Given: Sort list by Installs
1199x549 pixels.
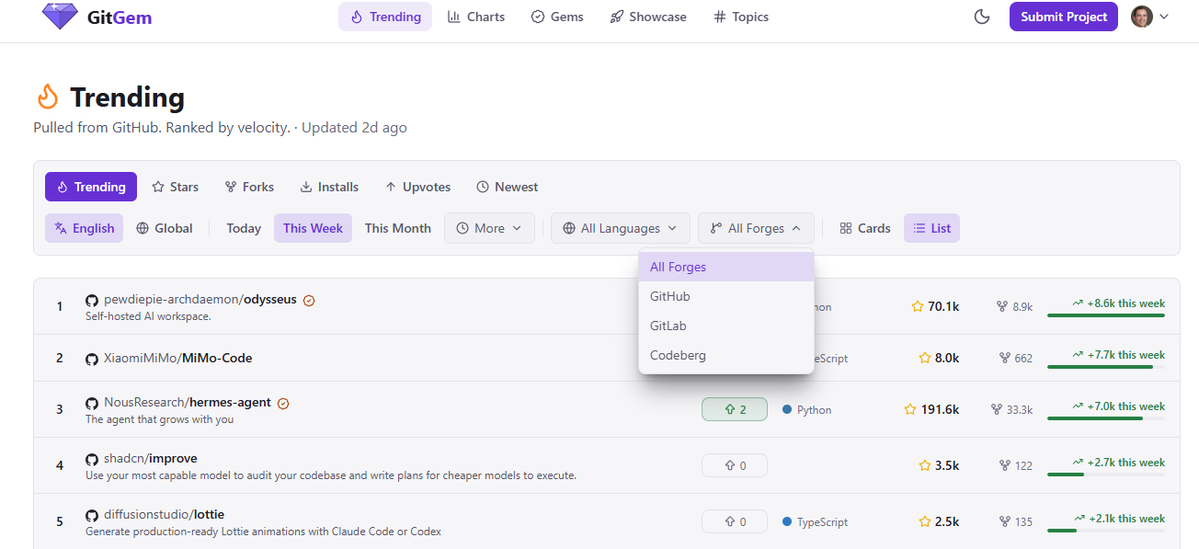Looking at the screenshot, I should pos(329,187).
